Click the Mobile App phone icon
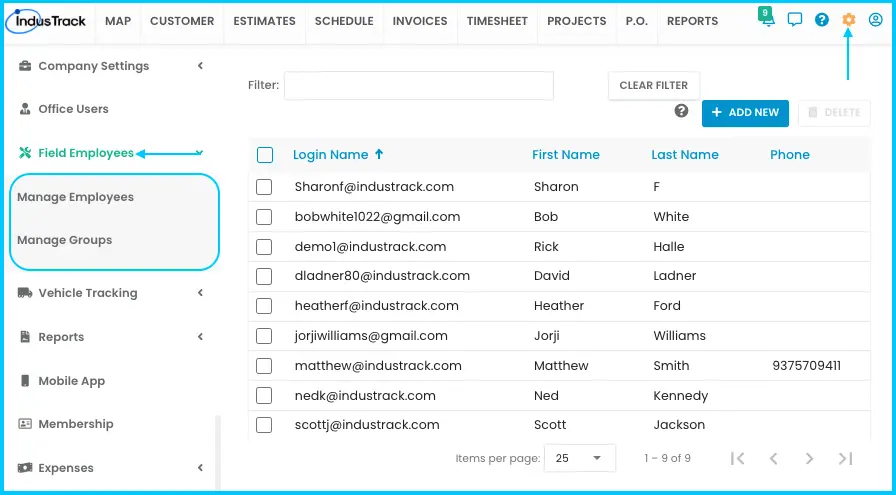Image resolution: width=896 pixels, height=495 pixels. 25,381
